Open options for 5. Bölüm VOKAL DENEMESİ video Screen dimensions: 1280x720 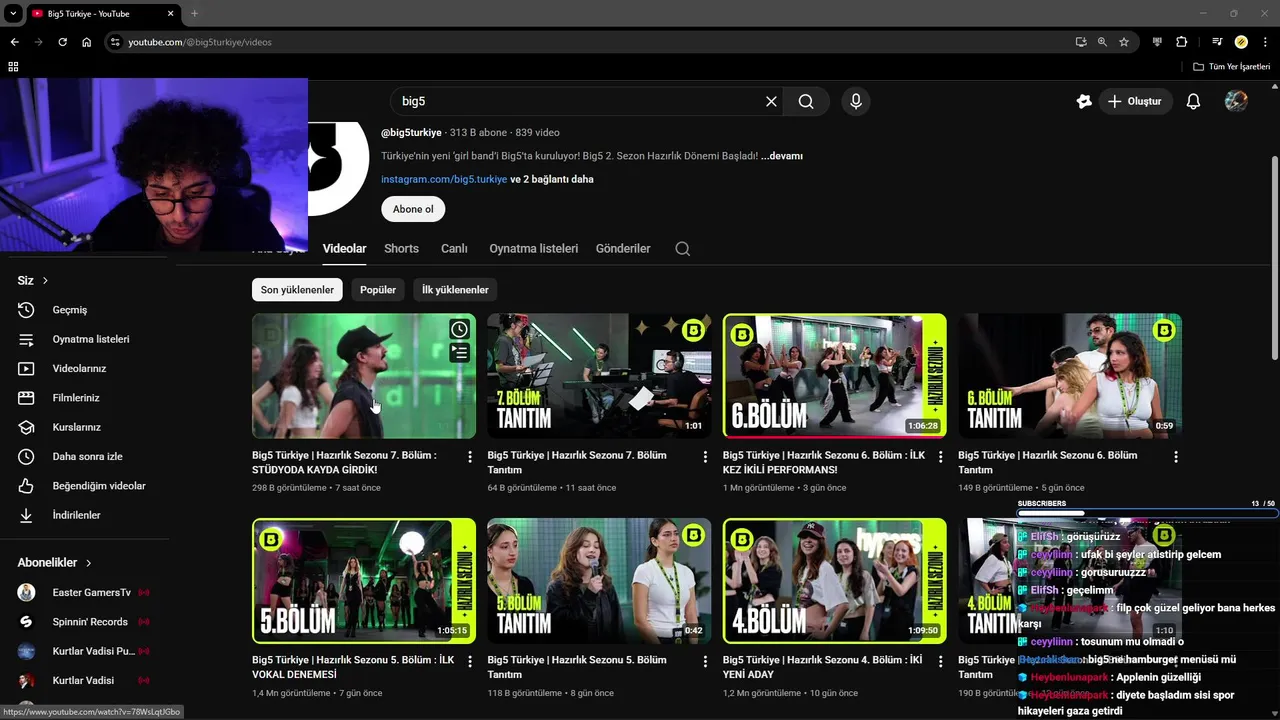pyautogui.click(x=470, y=662)
